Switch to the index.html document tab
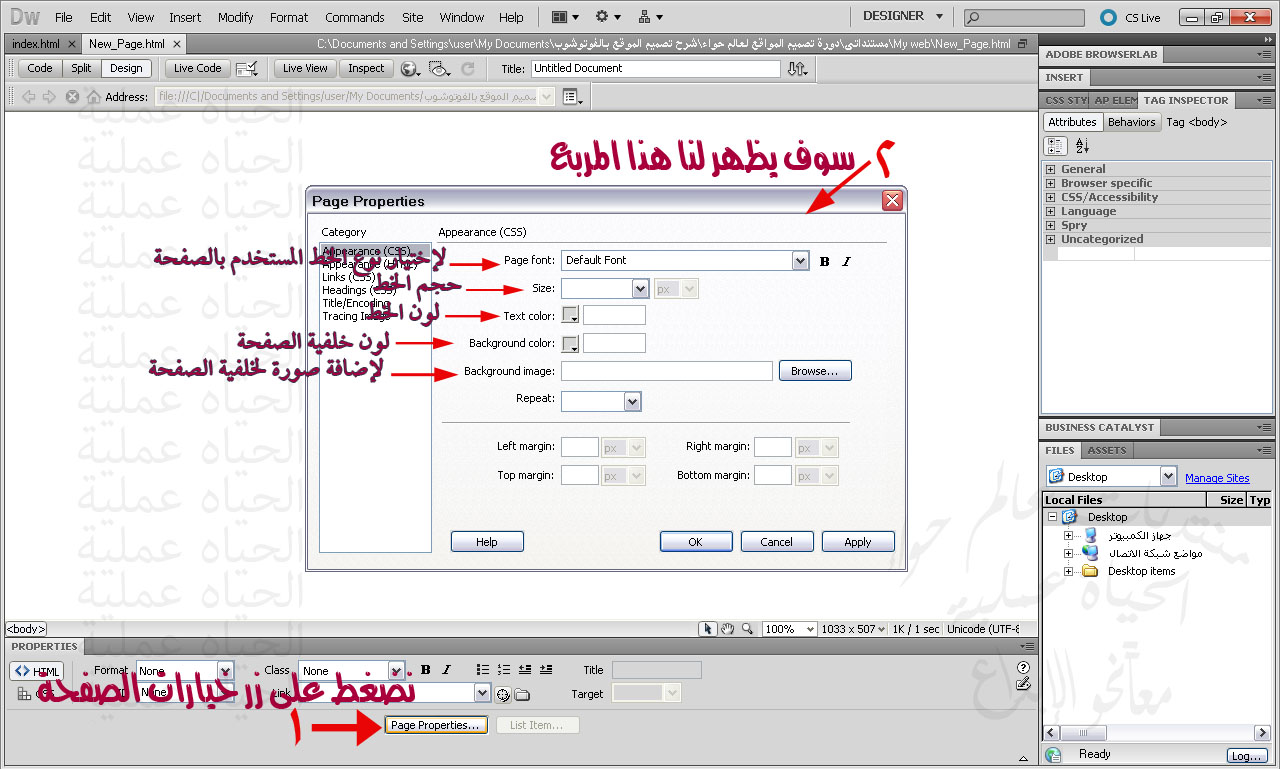The width and height of the screenshot is (1280, 769). [36, 44]
